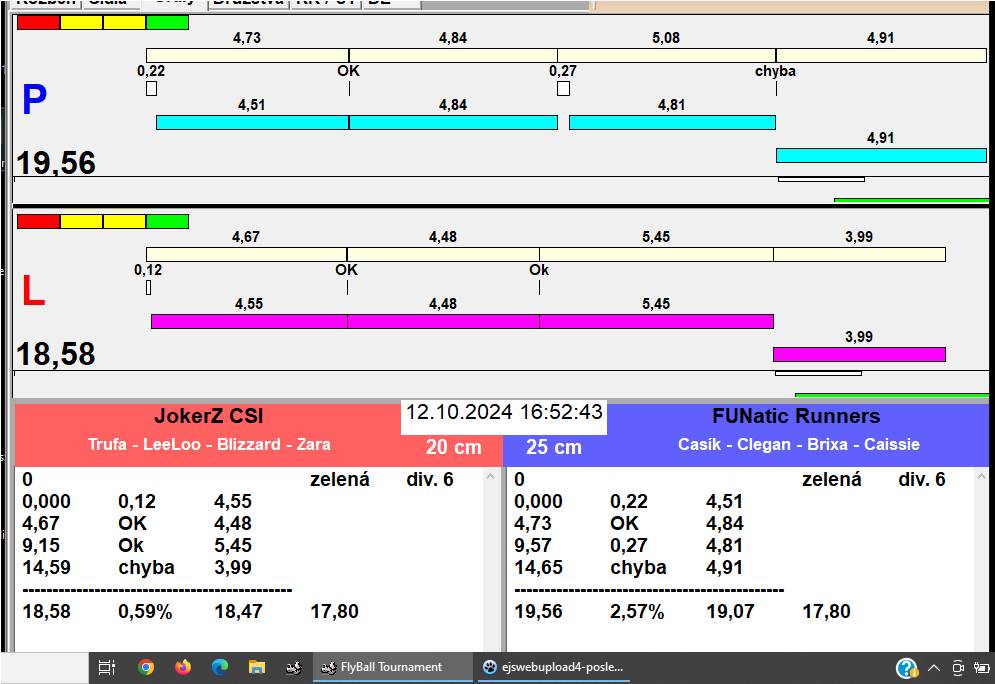This screenshot has height=684, width=995.
Task: Click the pinned dog icon in the taskbar
Action: (293, 667)
